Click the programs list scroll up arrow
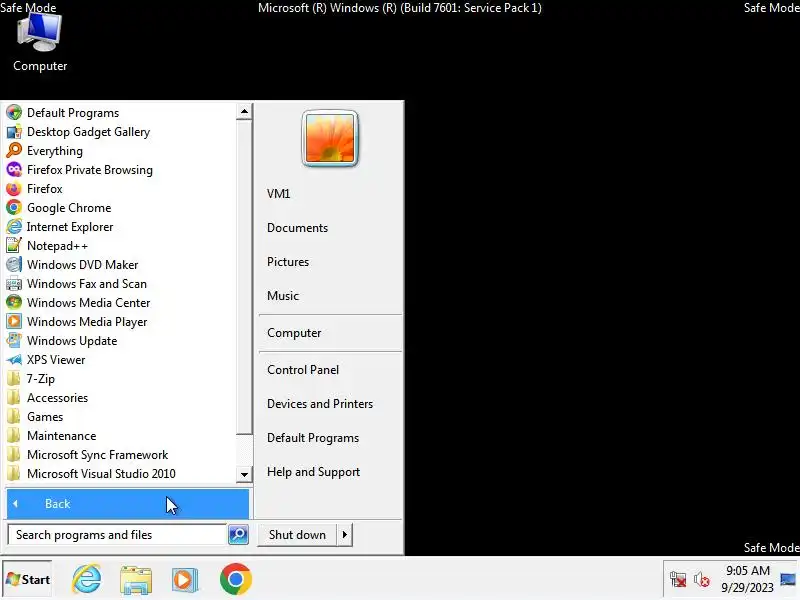 tap(244, 112)
